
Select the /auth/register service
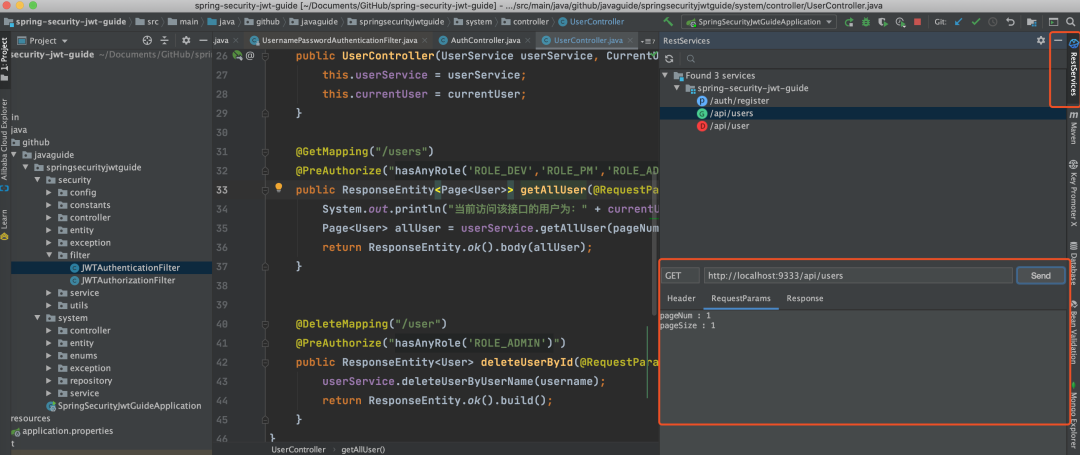pos(739,100)
